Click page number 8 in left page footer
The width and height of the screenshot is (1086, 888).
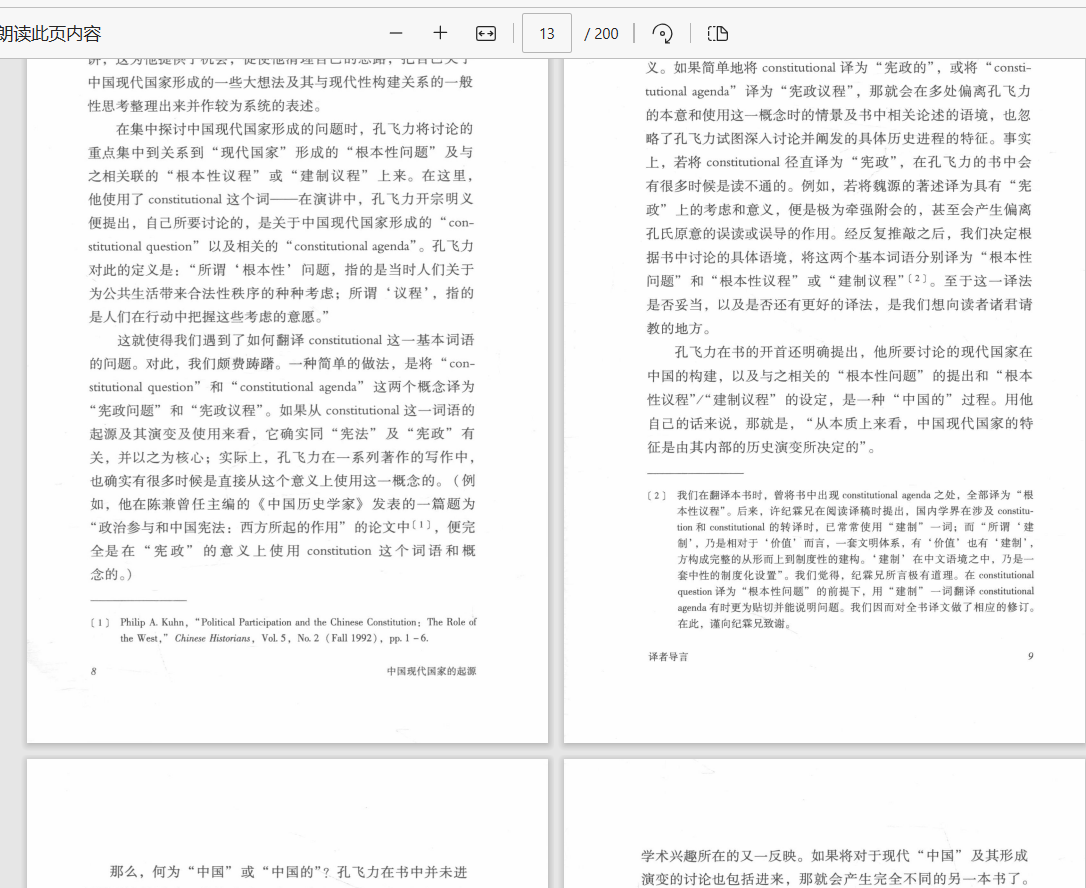94,671
